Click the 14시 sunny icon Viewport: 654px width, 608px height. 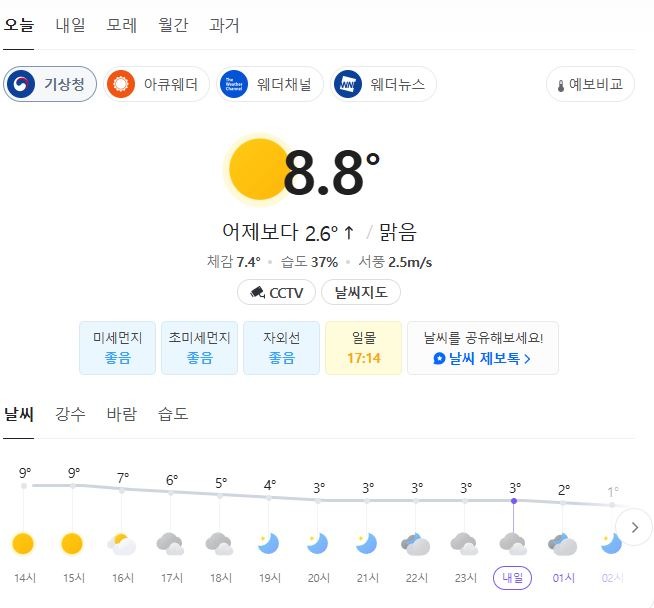click(23, 544)
